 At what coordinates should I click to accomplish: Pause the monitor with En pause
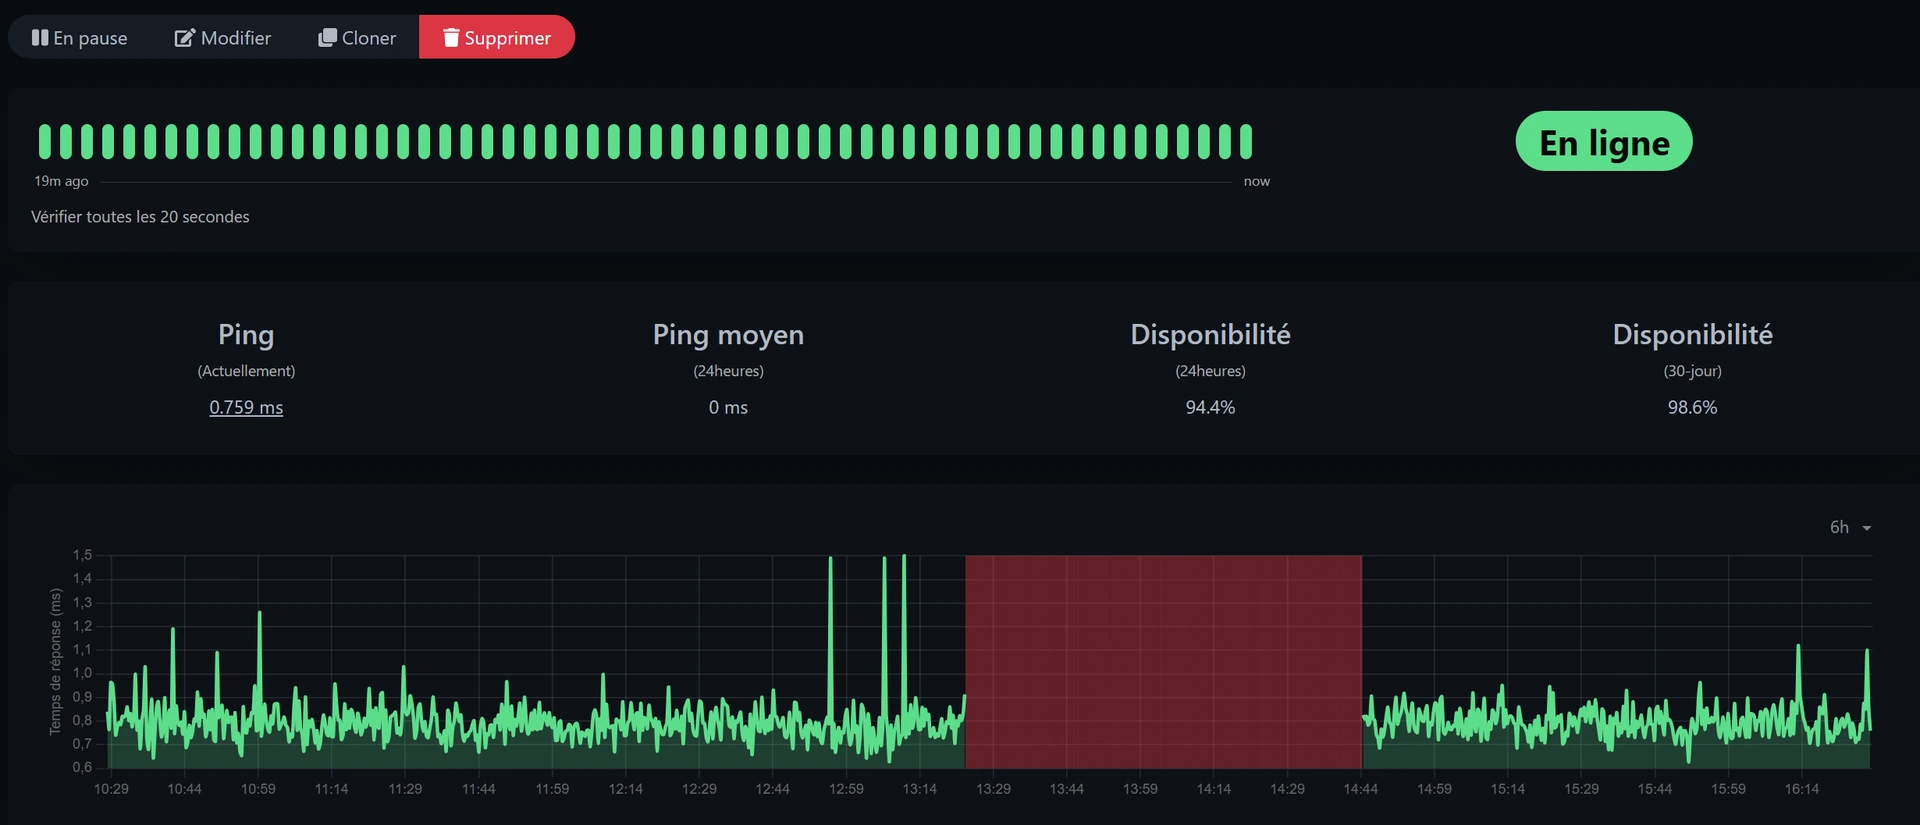tap(80, 37)
